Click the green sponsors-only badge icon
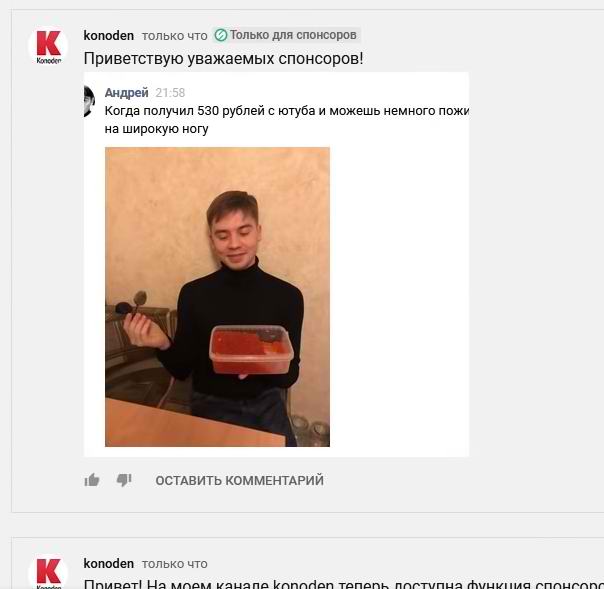 pos(221,35)
